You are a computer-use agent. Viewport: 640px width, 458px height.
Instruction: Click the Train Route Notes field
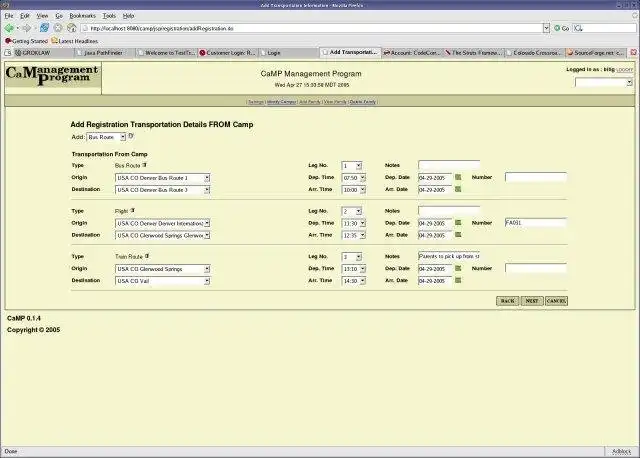(449, 256)
